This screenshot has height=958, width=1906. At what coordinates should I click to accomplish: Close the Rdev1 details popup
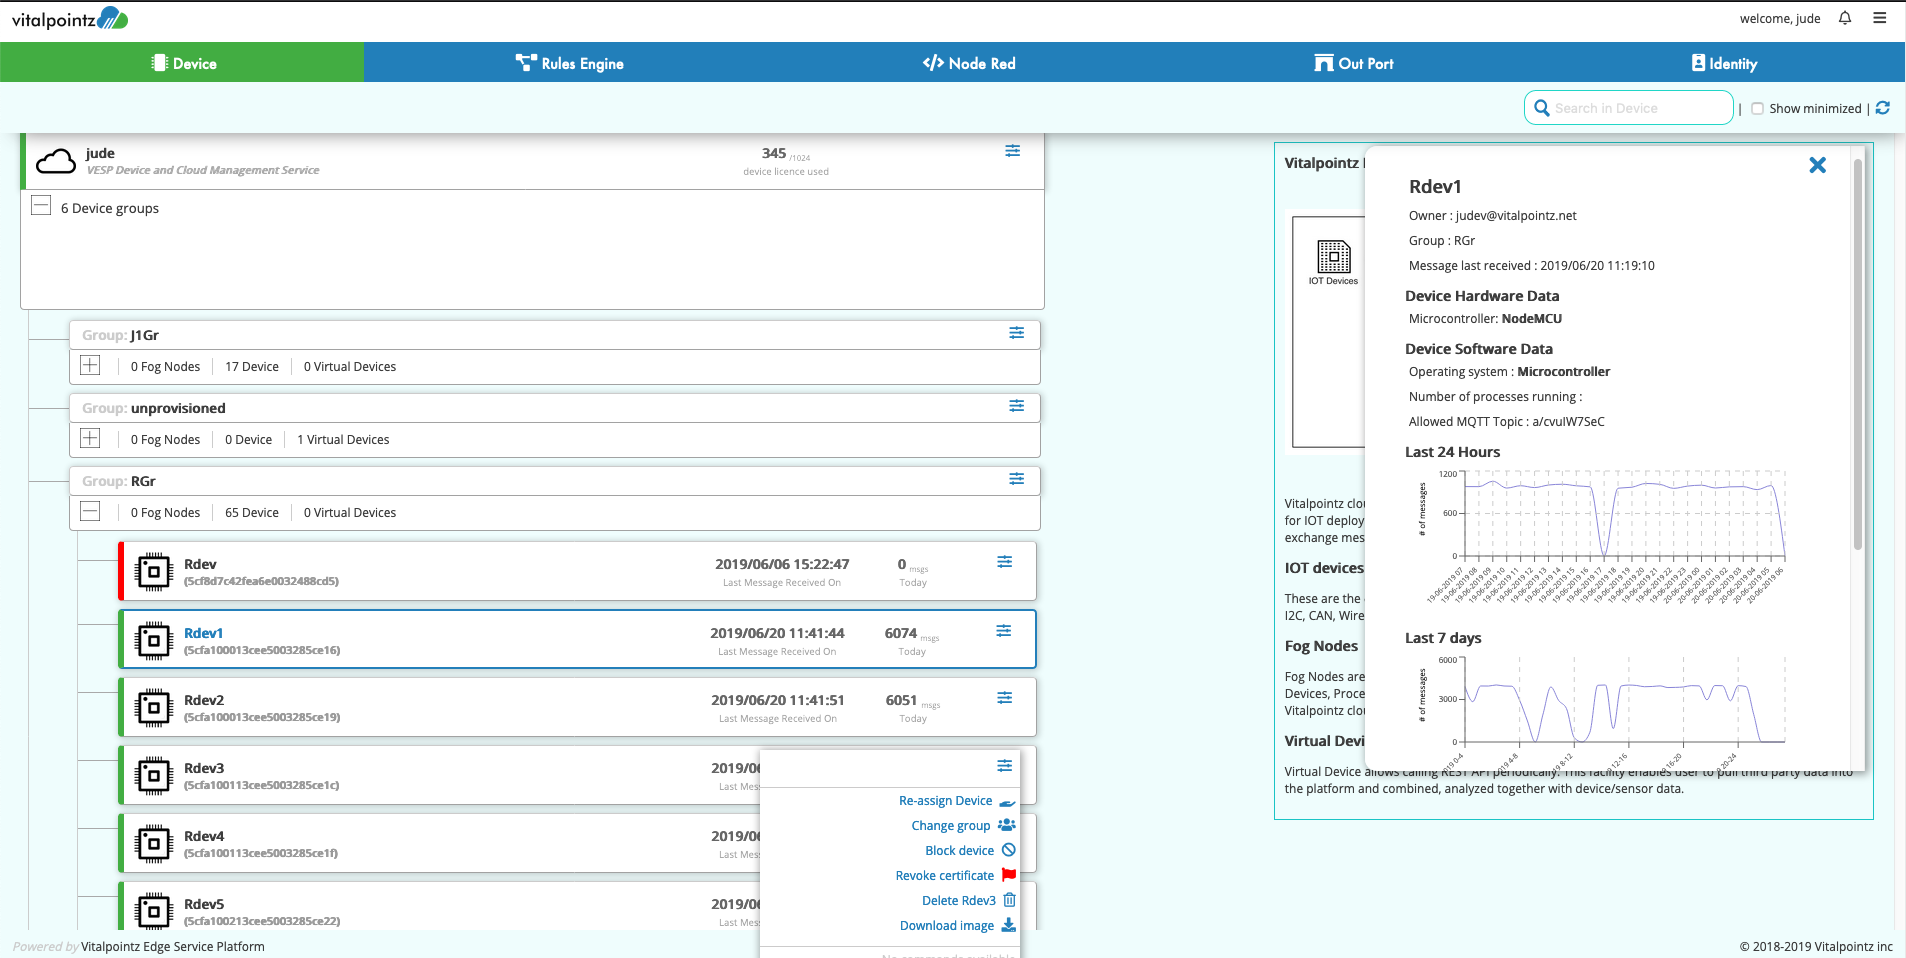[1818, 165]
